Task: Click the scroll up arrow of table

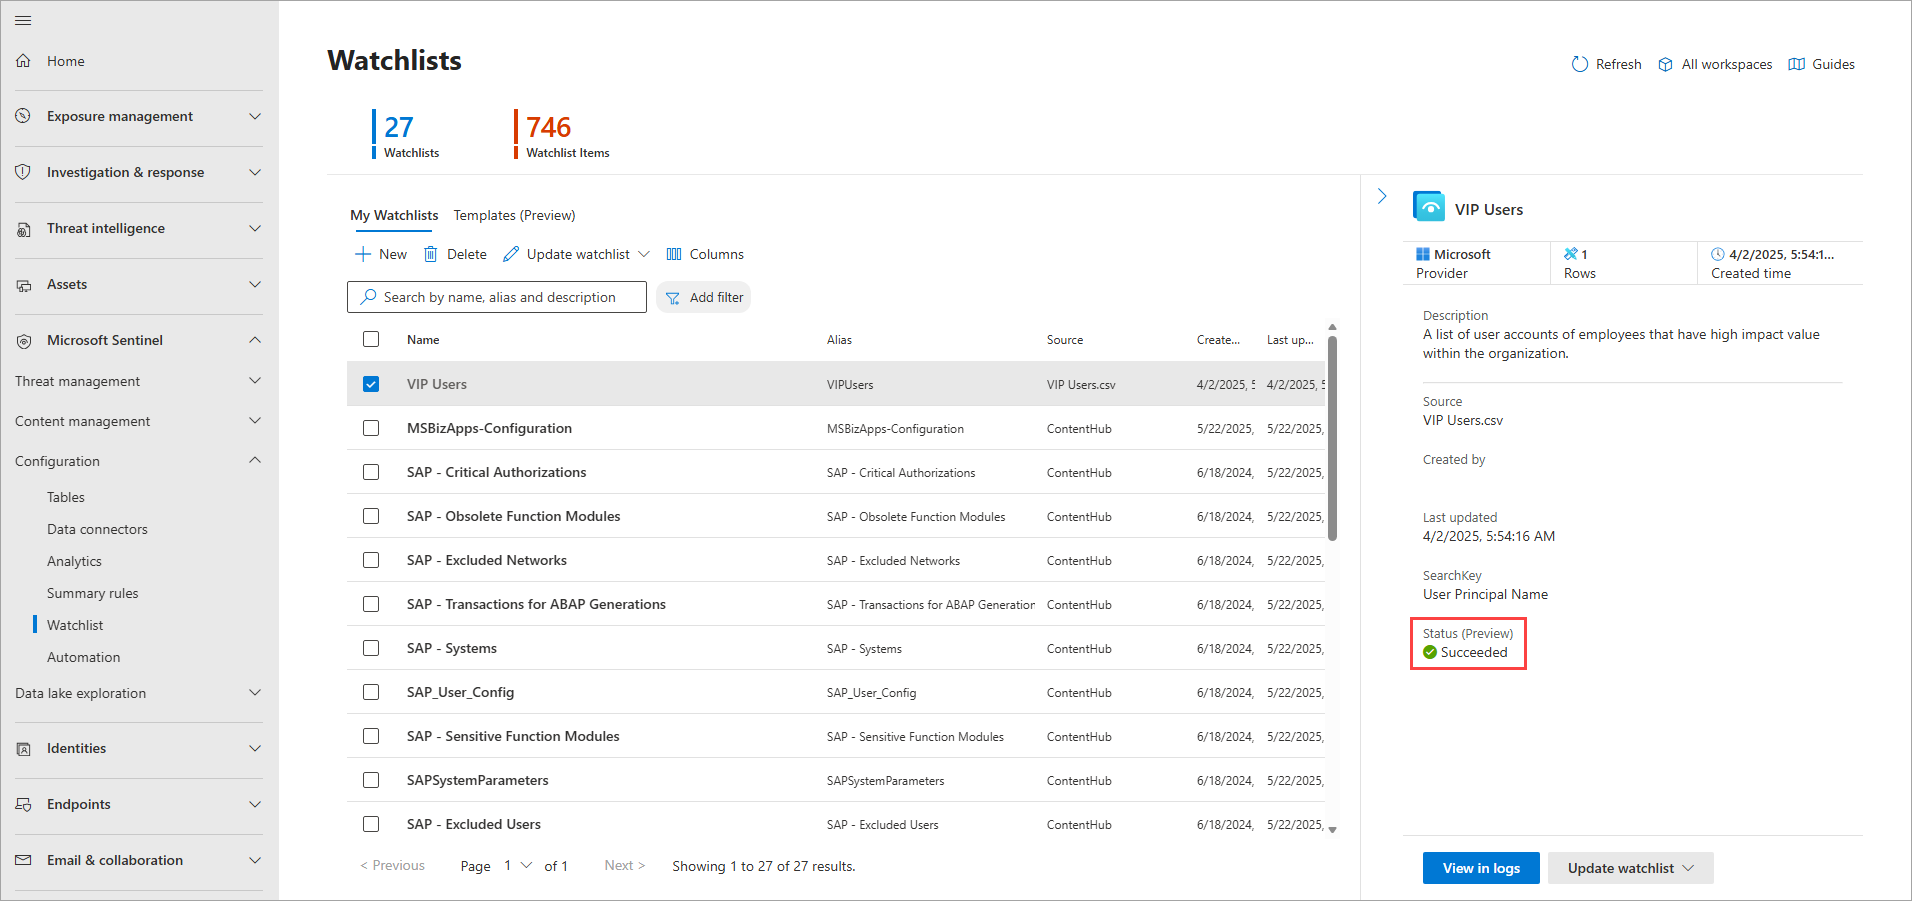Action: [1332, 327]
